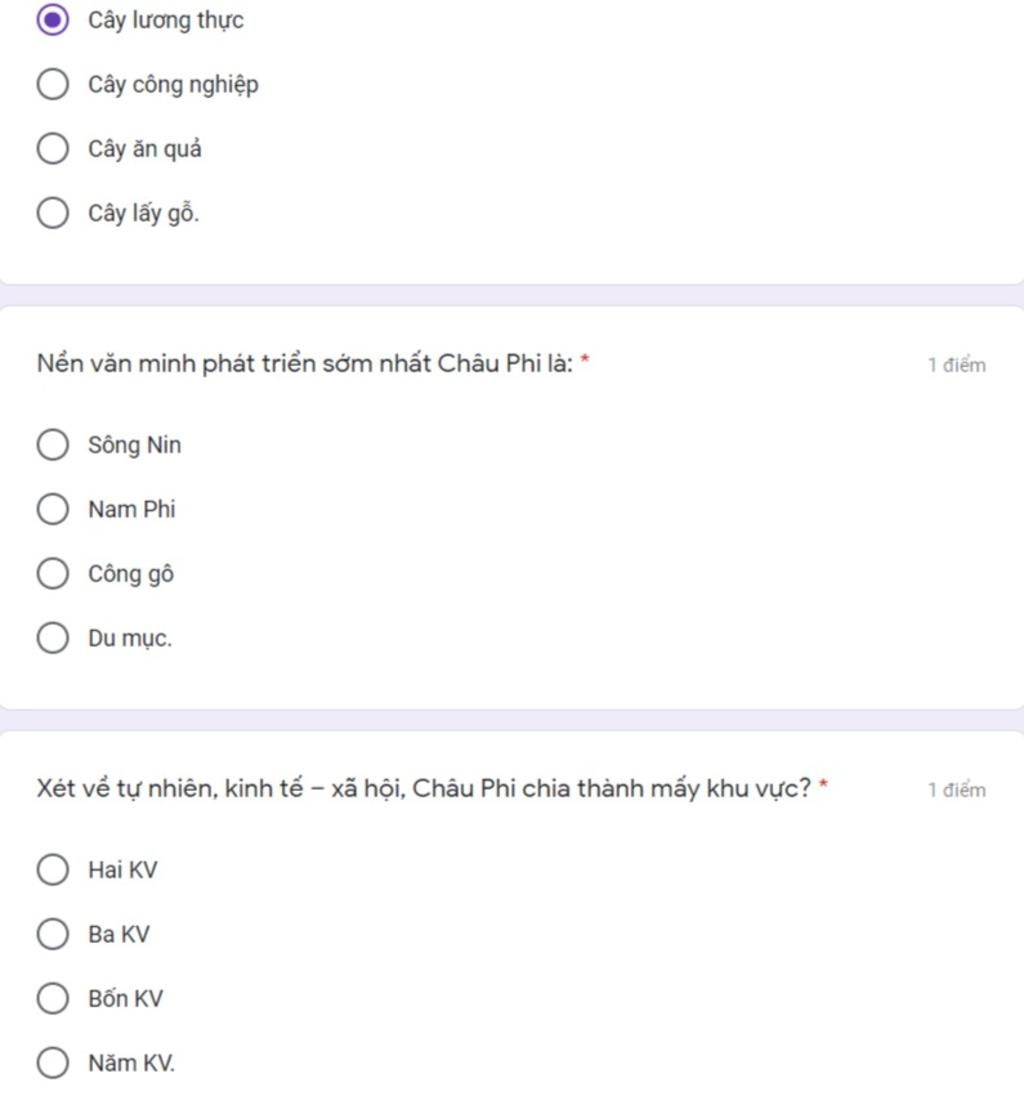The image size is (1024, 1114).
Task: Pick the "Bốn KV" radio option
Action: coord(53,998)
